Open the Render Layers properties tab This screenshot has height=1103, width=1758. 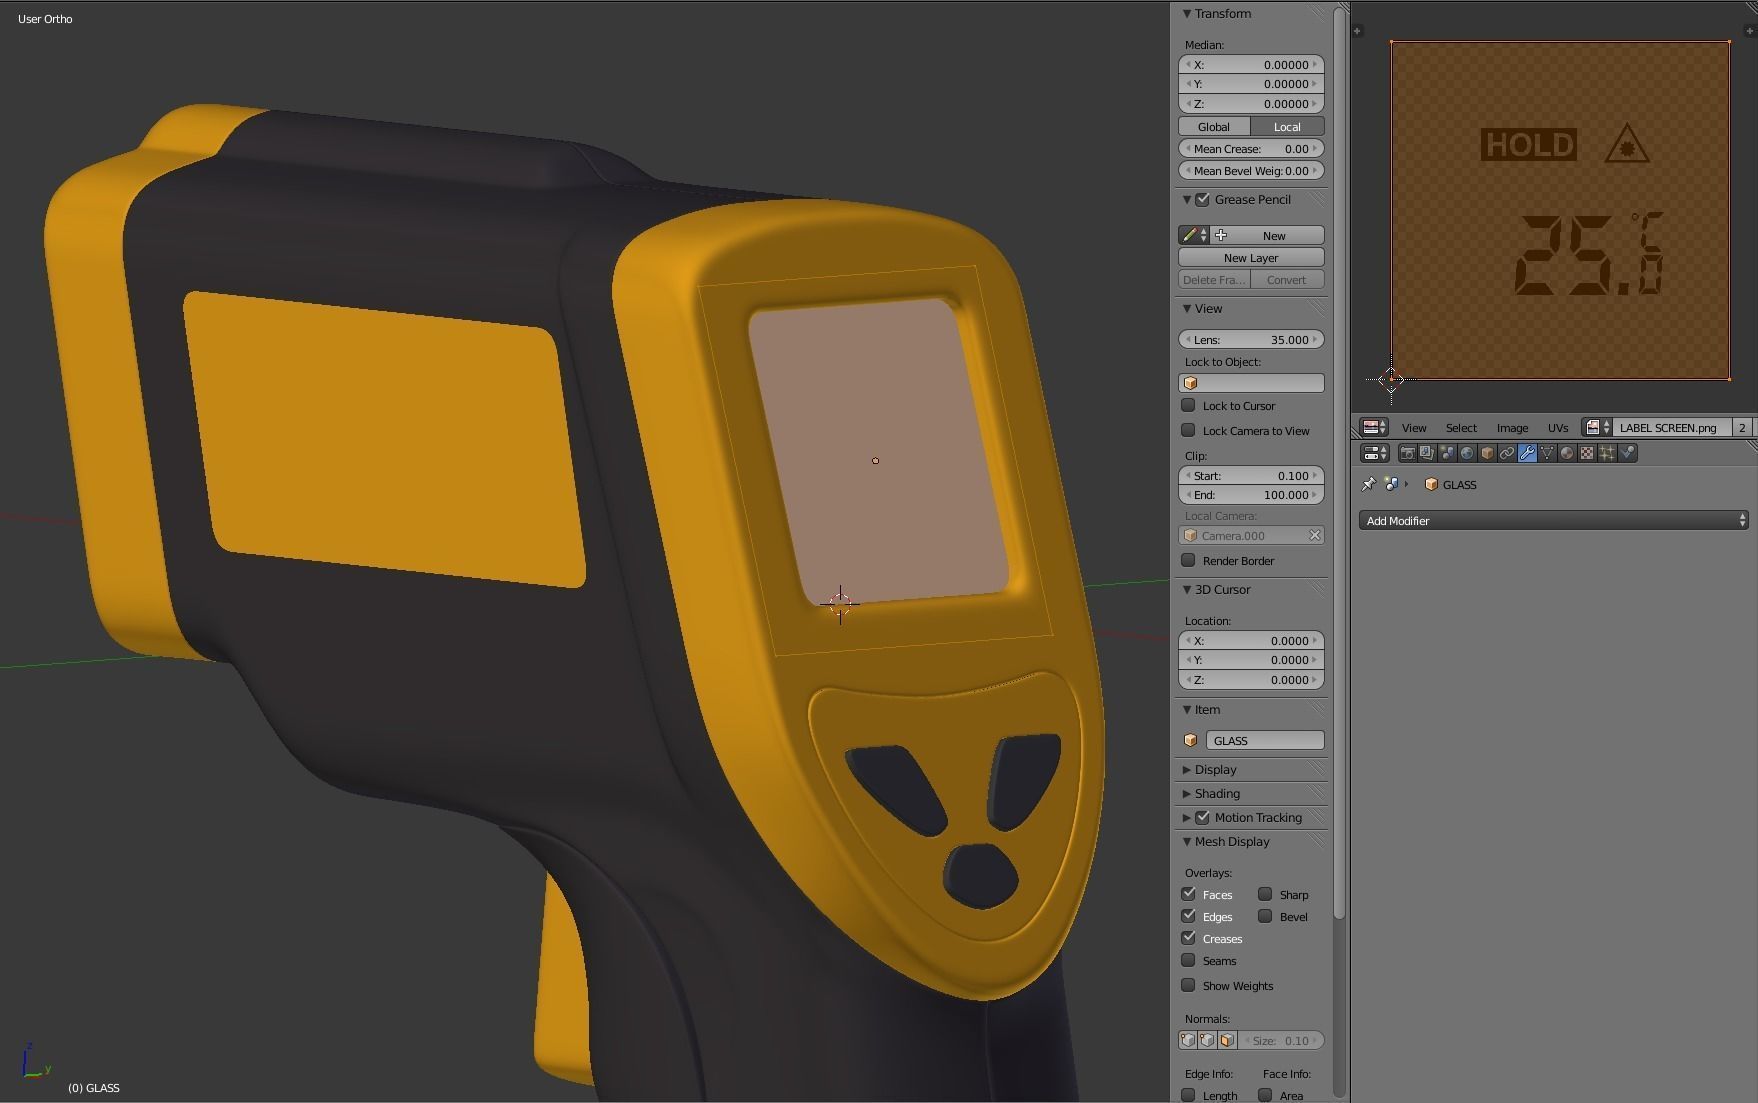(x=1427, y=453)
